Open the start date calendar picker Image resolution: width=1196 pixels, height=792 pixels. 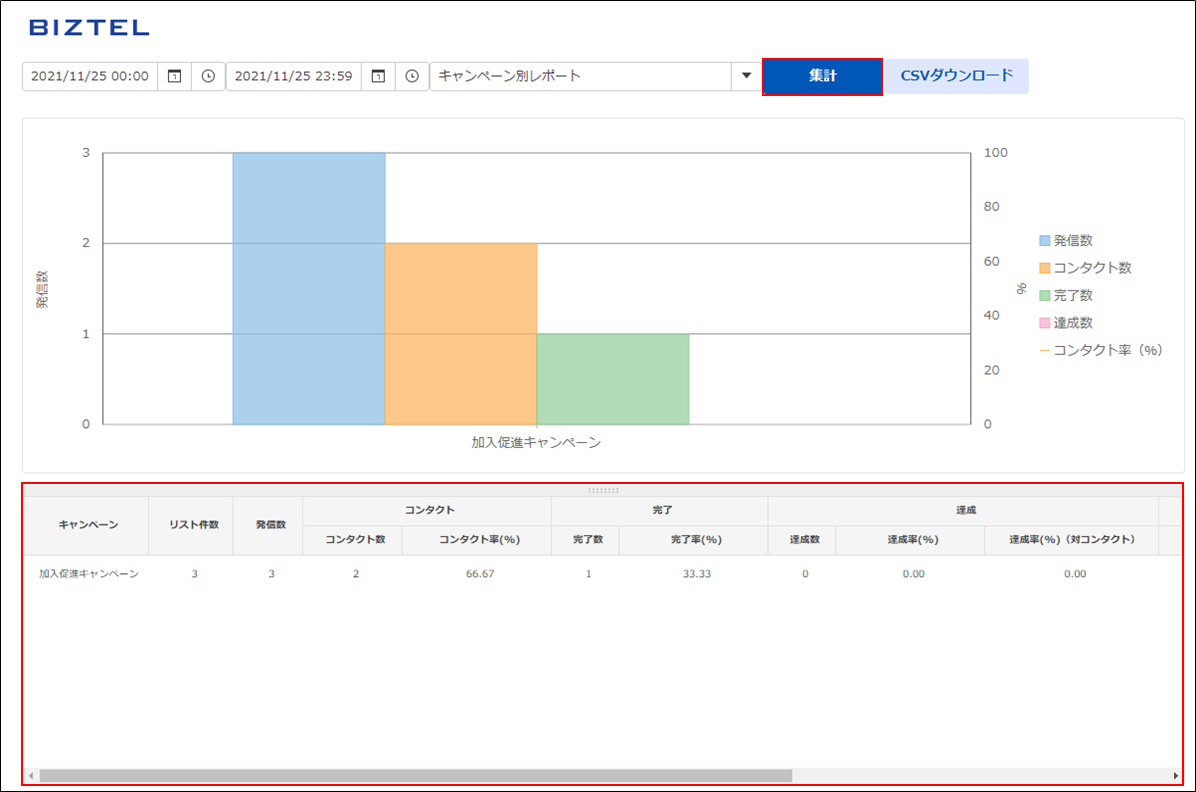pyautogui.click(x=175, y=76)
